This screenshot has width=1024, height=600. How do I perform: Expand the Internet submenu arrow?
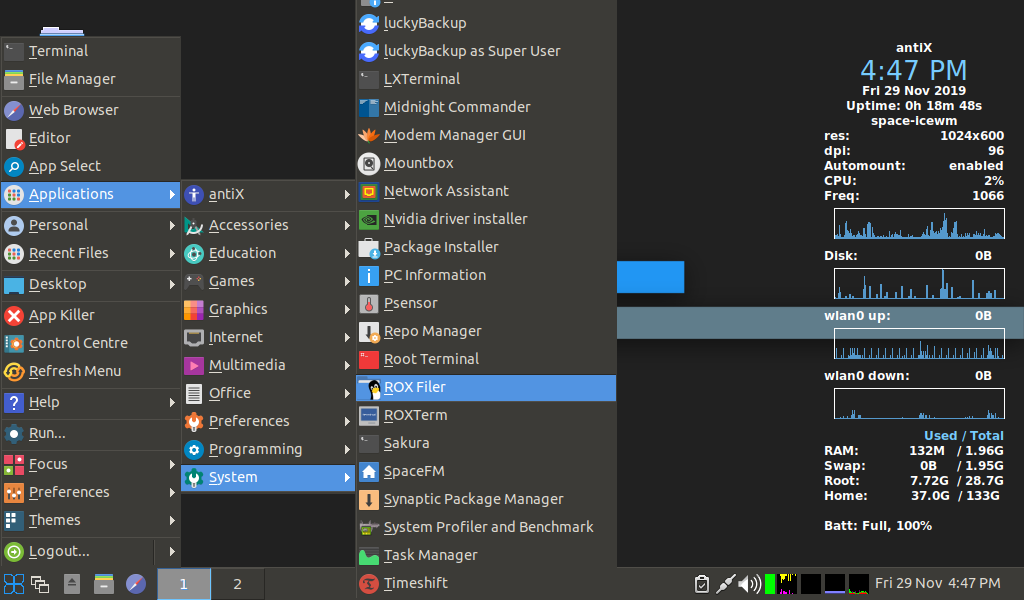pyautogui.click(x=347, y=338)
